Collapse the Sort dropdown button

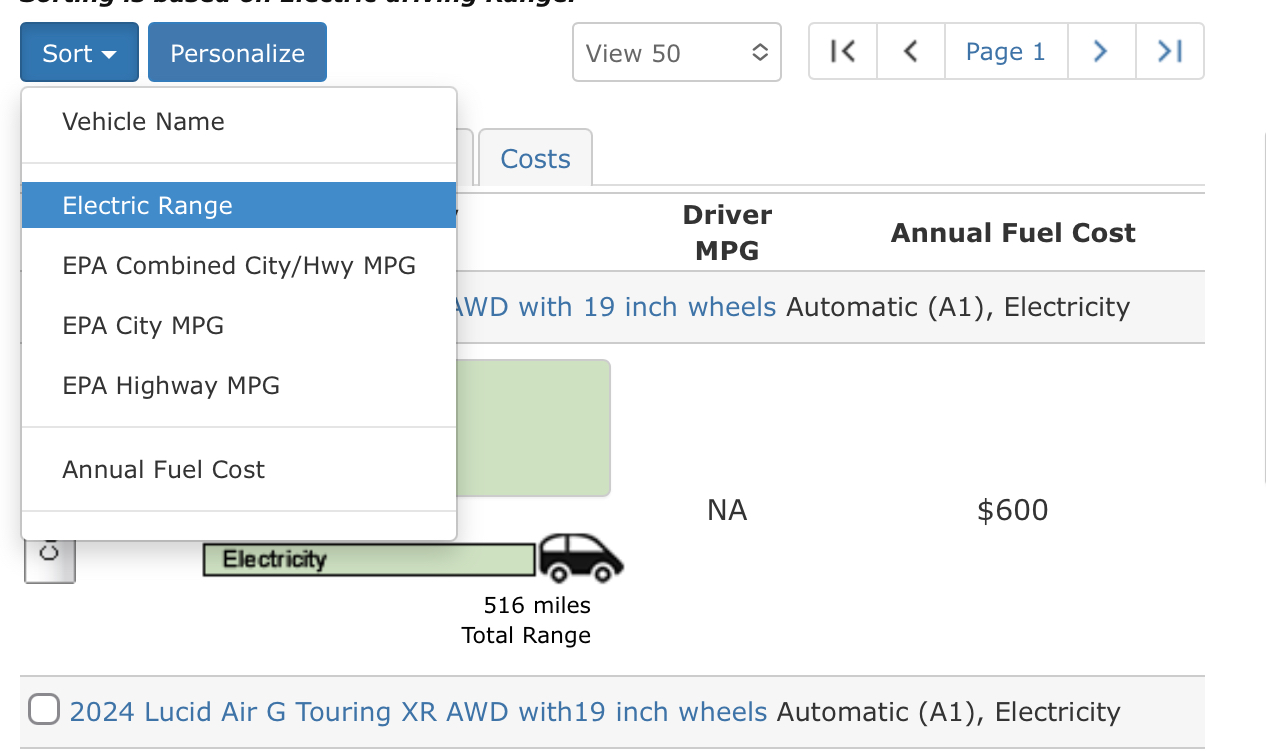79,53
